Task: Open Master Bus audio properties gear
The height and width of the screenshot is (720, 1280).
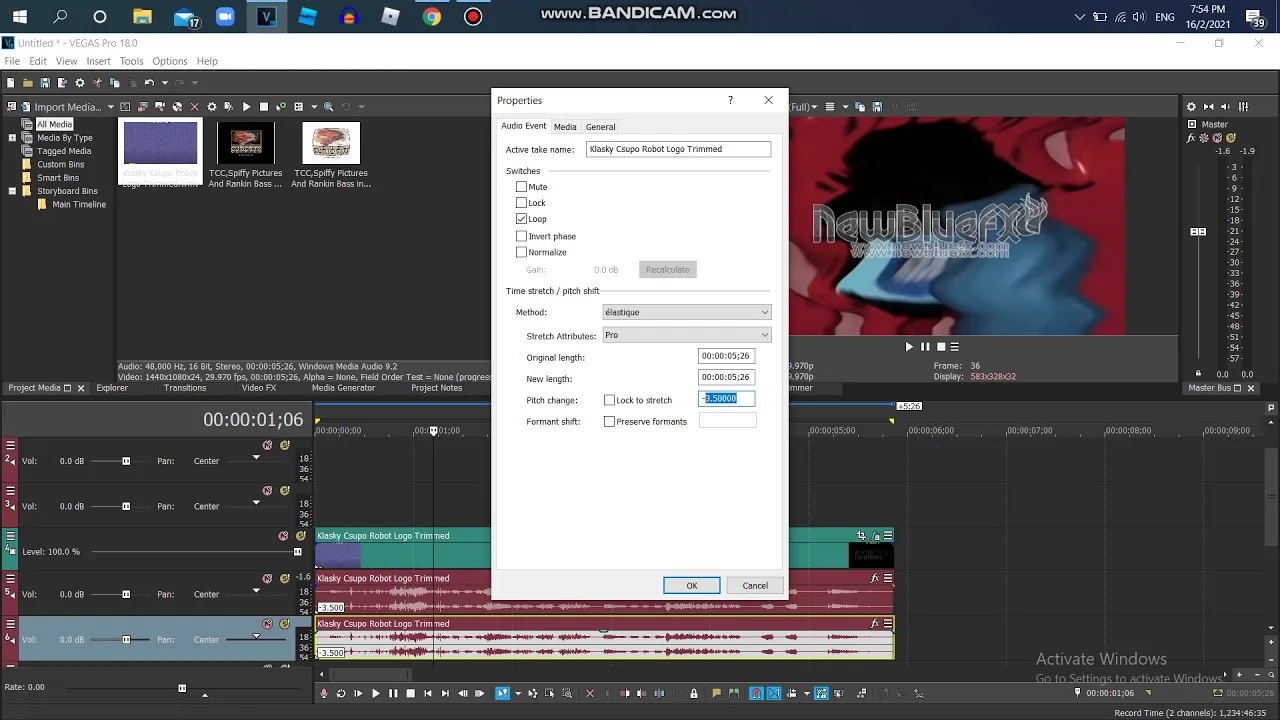Action: (1191, 107)
